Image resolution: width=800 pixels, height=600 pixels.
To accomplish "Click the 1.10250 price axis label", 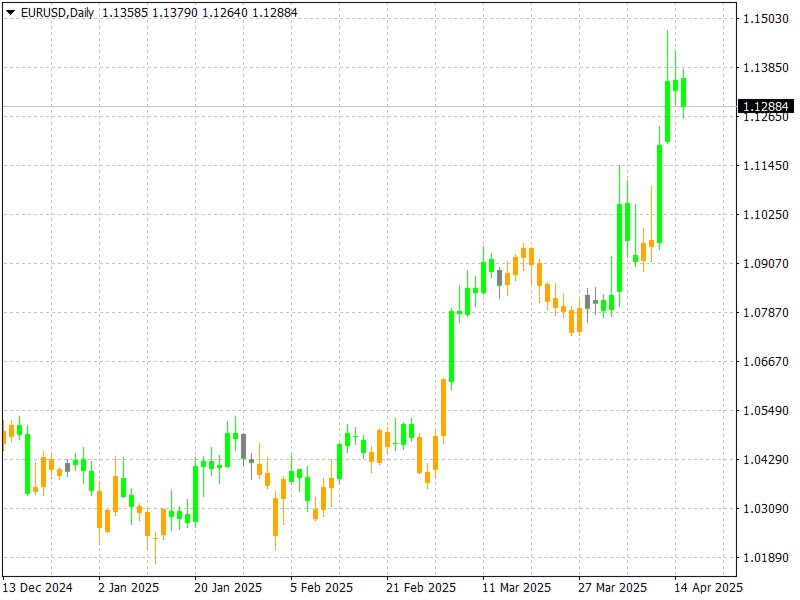I will [766, 215].
